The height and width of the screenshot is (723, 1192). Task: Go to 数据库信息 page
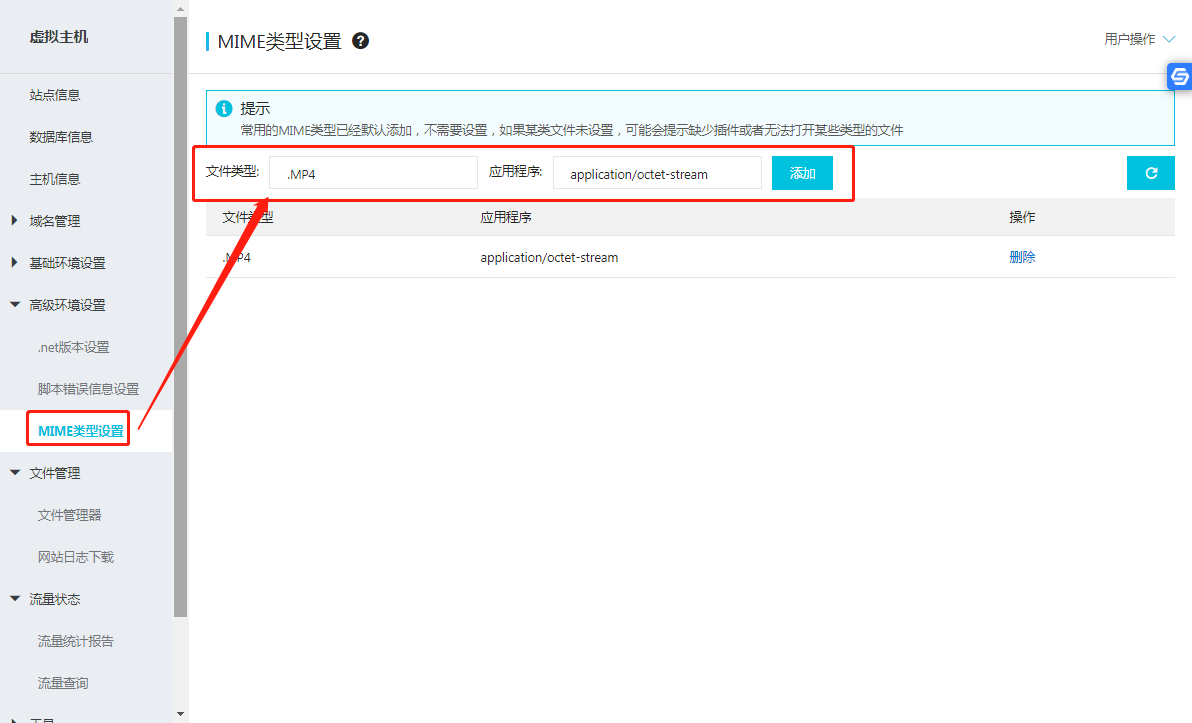(x=61, y=137)
